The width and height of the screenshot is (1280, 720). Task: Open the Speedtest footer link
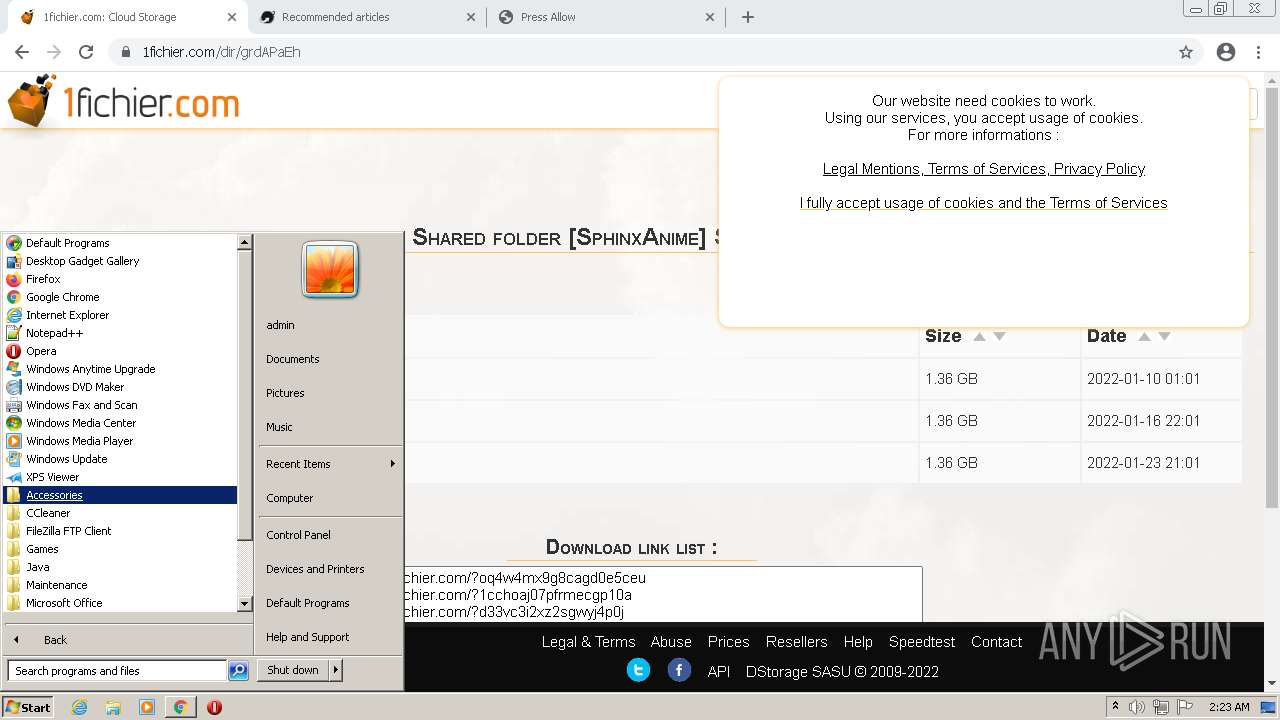(x=922, y=642)
